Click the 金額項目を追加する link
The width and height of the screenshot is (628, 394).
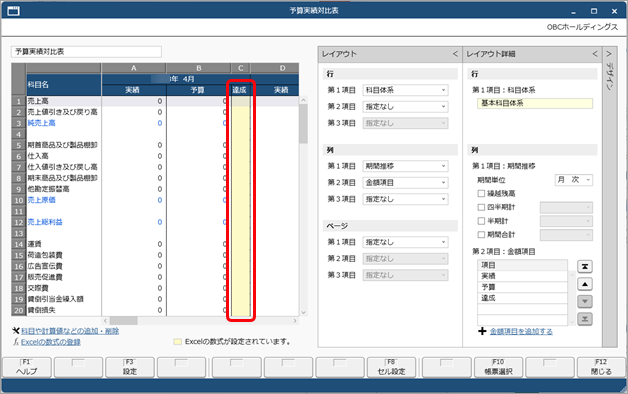pyautogui.click(x=521, y=332)
